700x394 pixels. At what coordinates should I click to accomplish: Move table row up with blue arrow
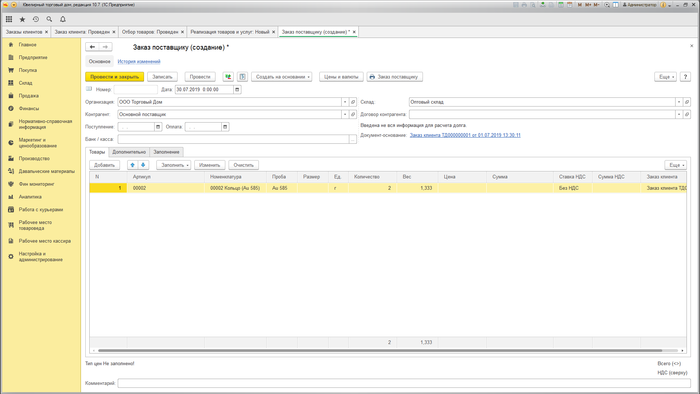(x=133, y=165)
